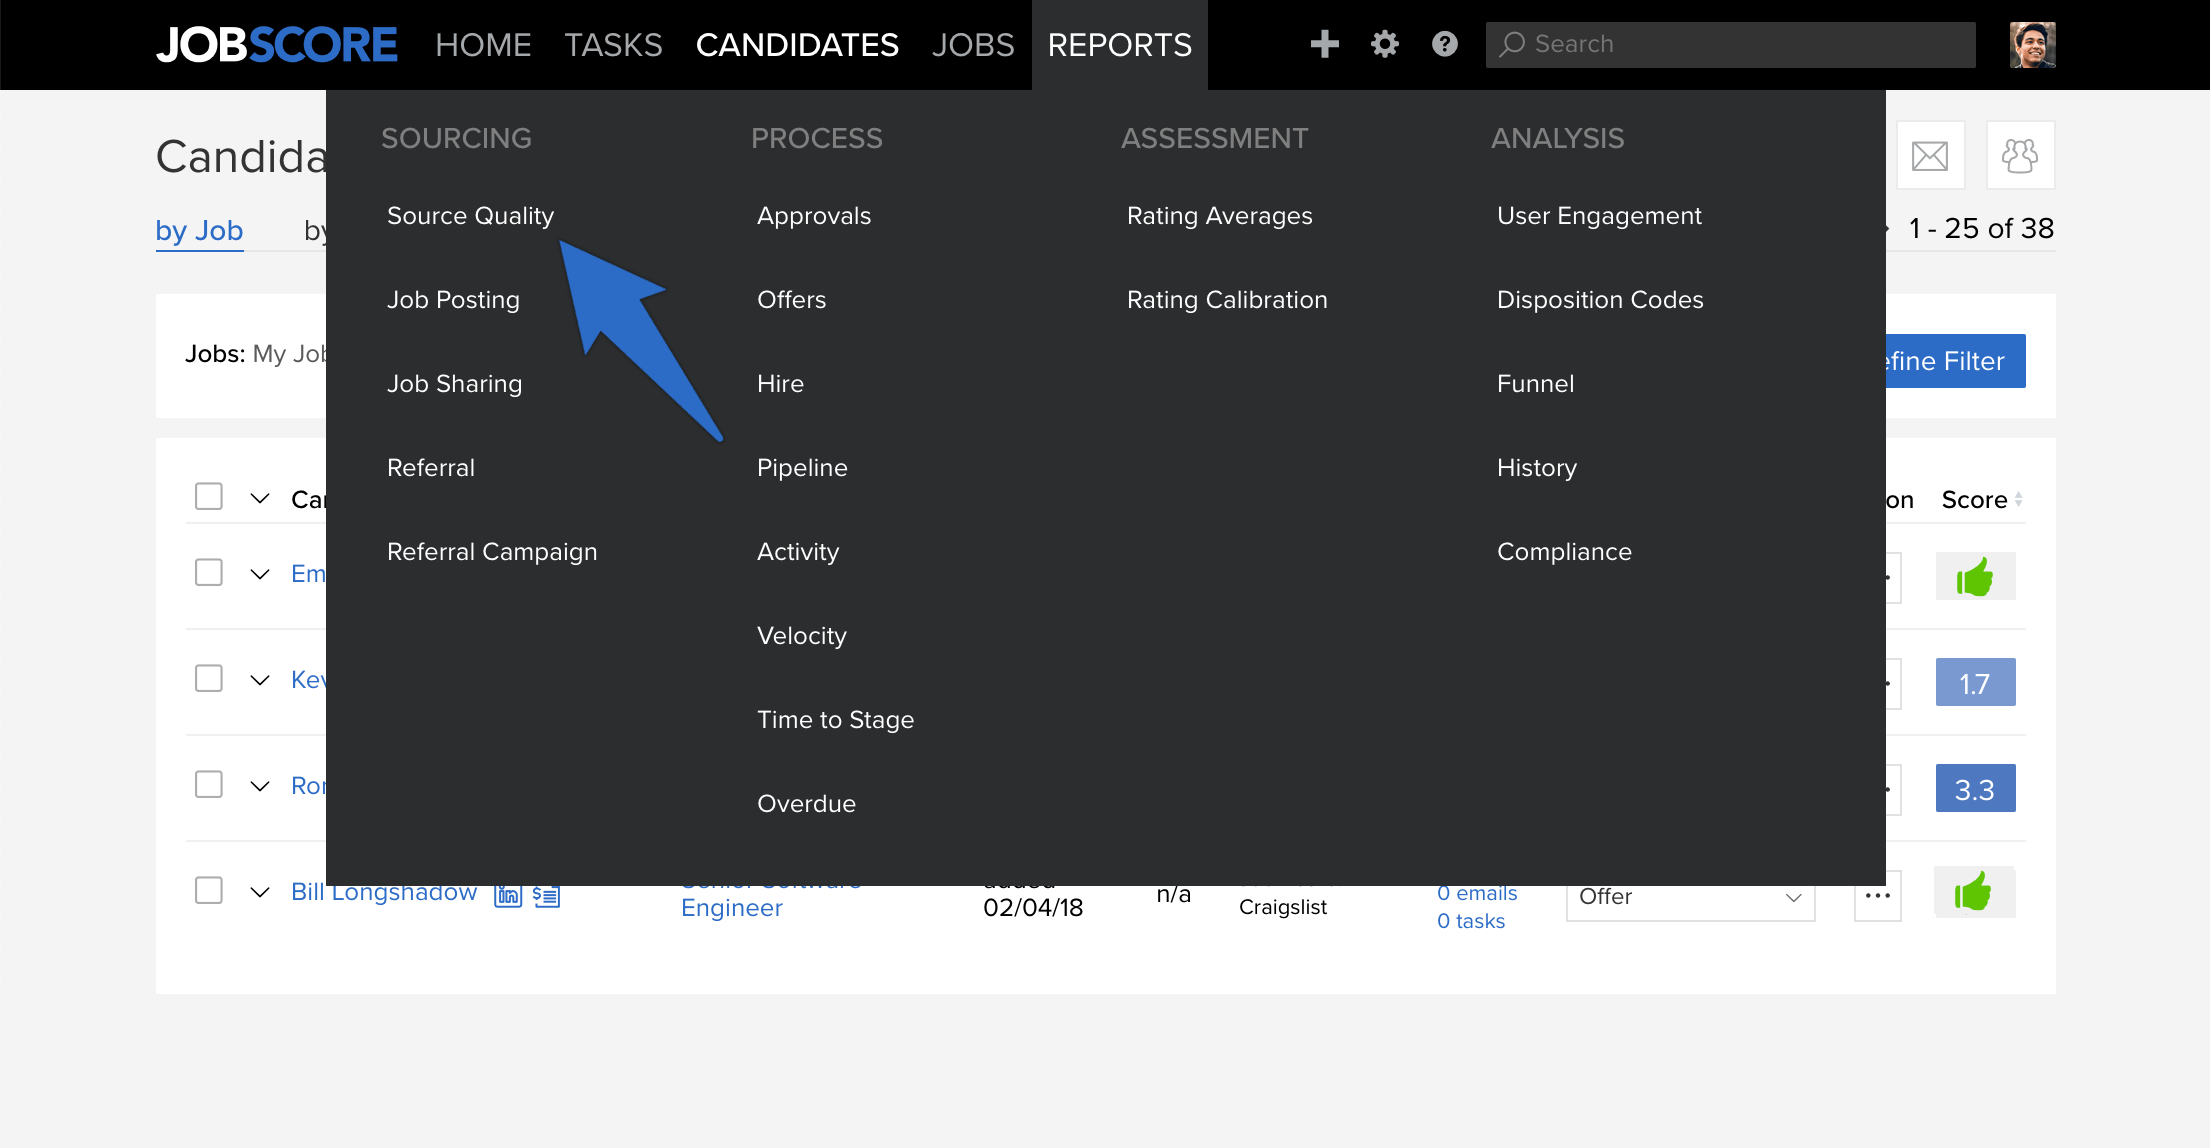Open the Offer stage dropdown
2210x1148 pixels.
click(x=1690, y=898)
